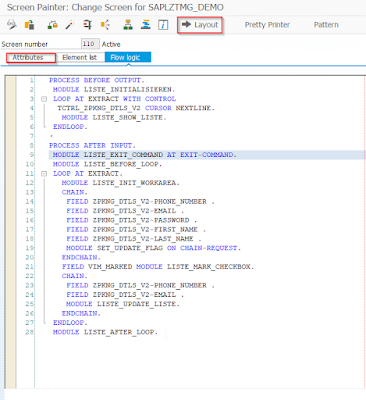Click the Pattern button
This screenshot has width=366, height=400.
[326, 25]
